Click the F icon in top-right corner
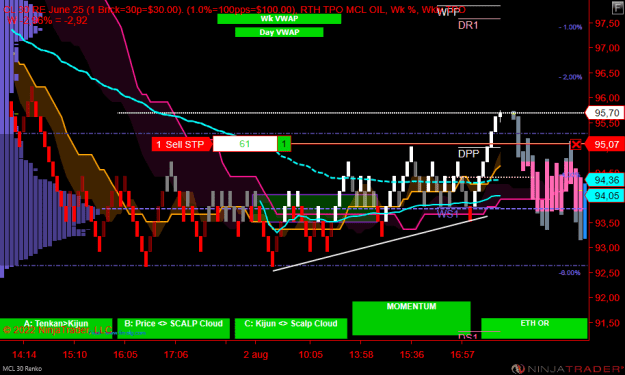The image size is (625, 375). pyautogui.click(x=618, y=8)
